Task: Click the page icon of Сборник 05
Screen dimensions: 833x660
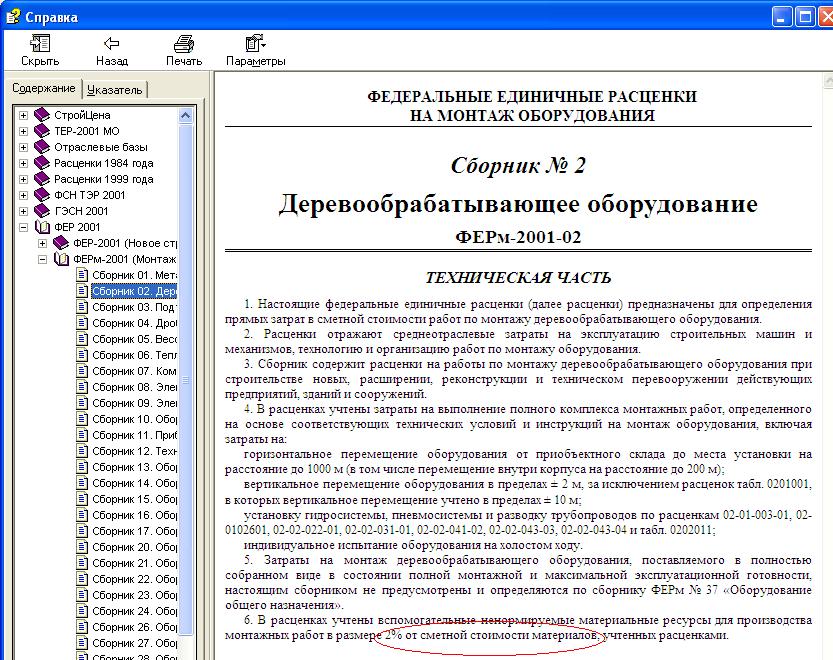Action: [x=82, y=339]
